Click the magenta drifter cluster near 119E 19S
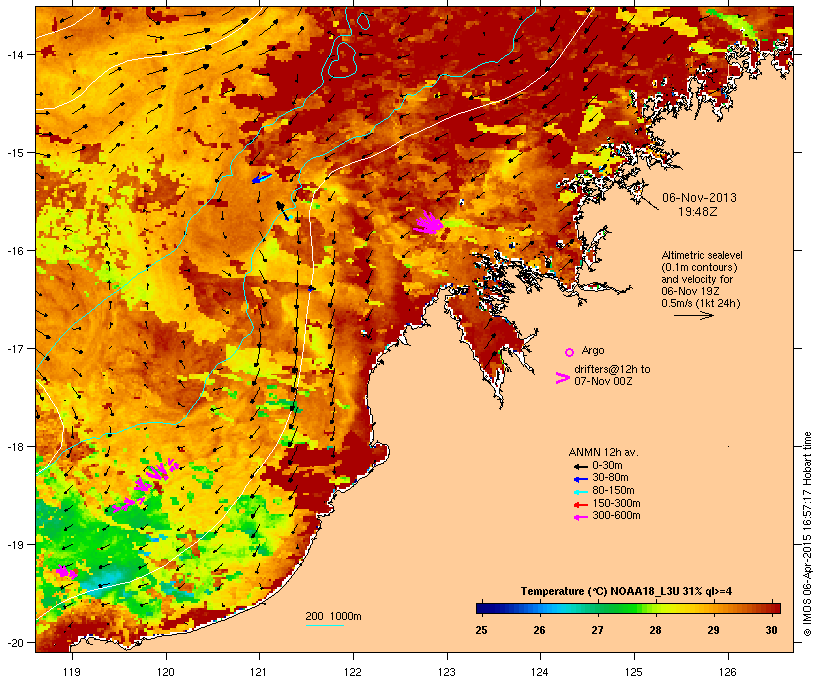820x680 pixels. coord(66,572)
